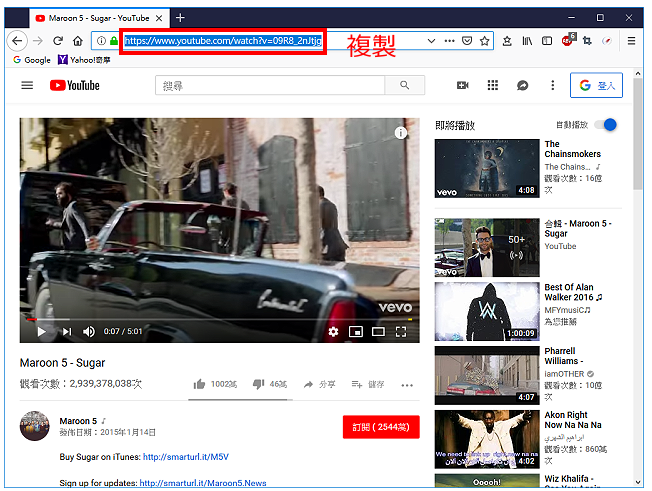Image resolution: width=652 pixels, height=491 pixels.
Task: Focus the YouTube search box
Action: click(270, 86)
